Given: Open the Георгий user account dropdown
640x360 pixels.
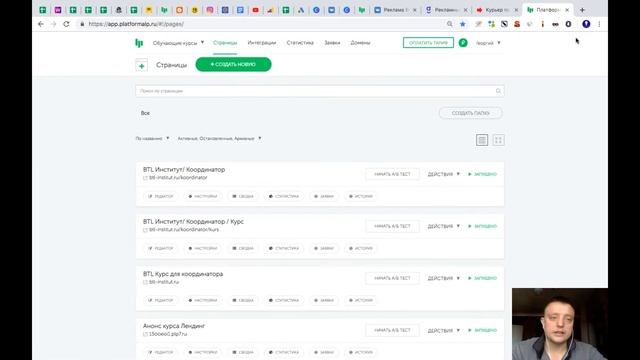Looking at the screenshot, I should coord(488,43).
